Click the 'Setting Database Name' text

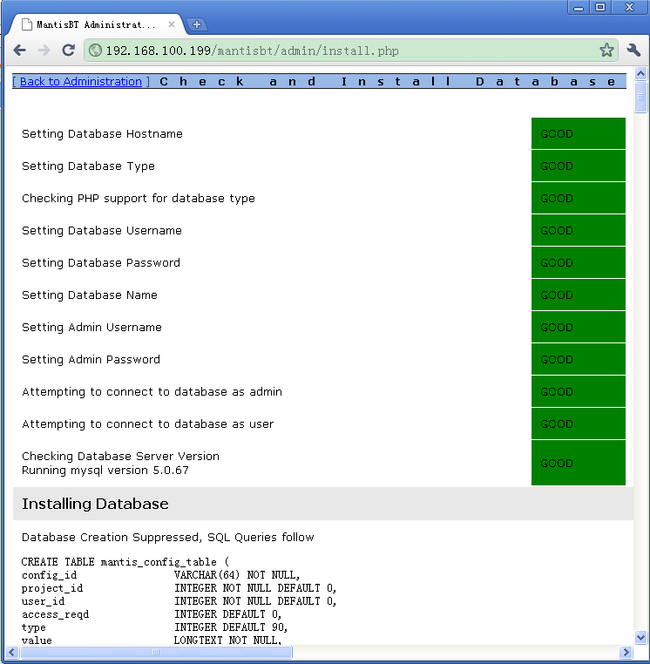[x=89, y=295]
